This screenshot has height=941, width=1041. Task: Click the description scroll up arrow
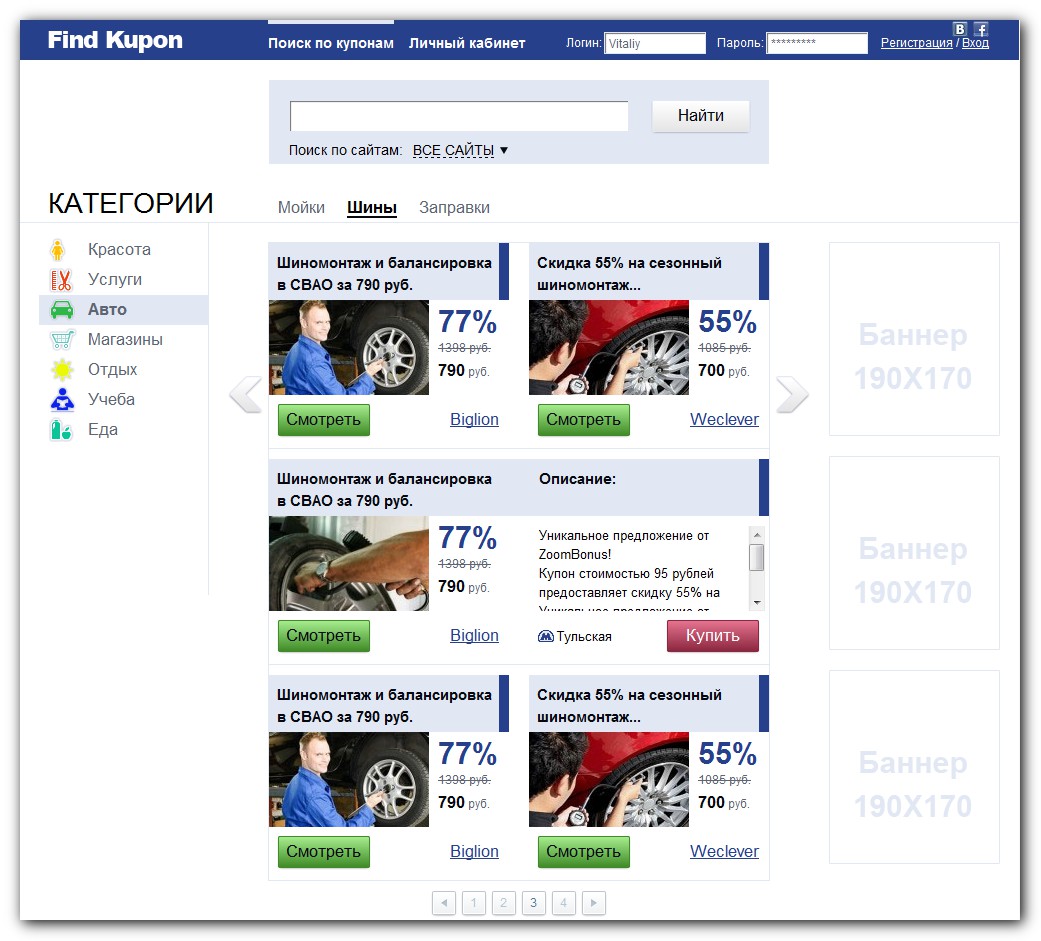756,535
